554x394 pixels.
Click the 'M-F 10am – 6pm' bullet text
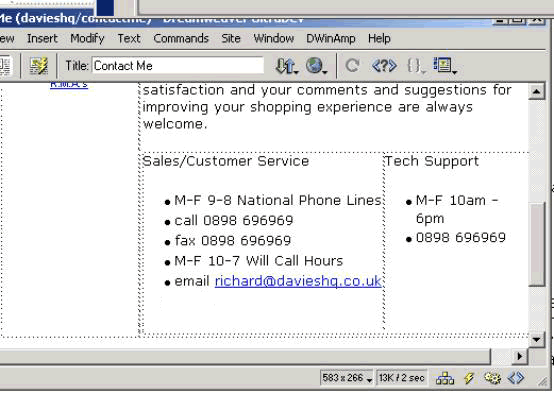(x=457, y=209)
